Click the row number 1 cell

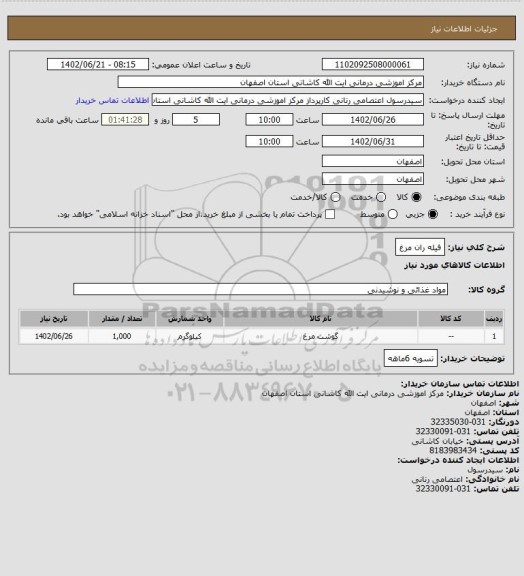tap(494, 336)
